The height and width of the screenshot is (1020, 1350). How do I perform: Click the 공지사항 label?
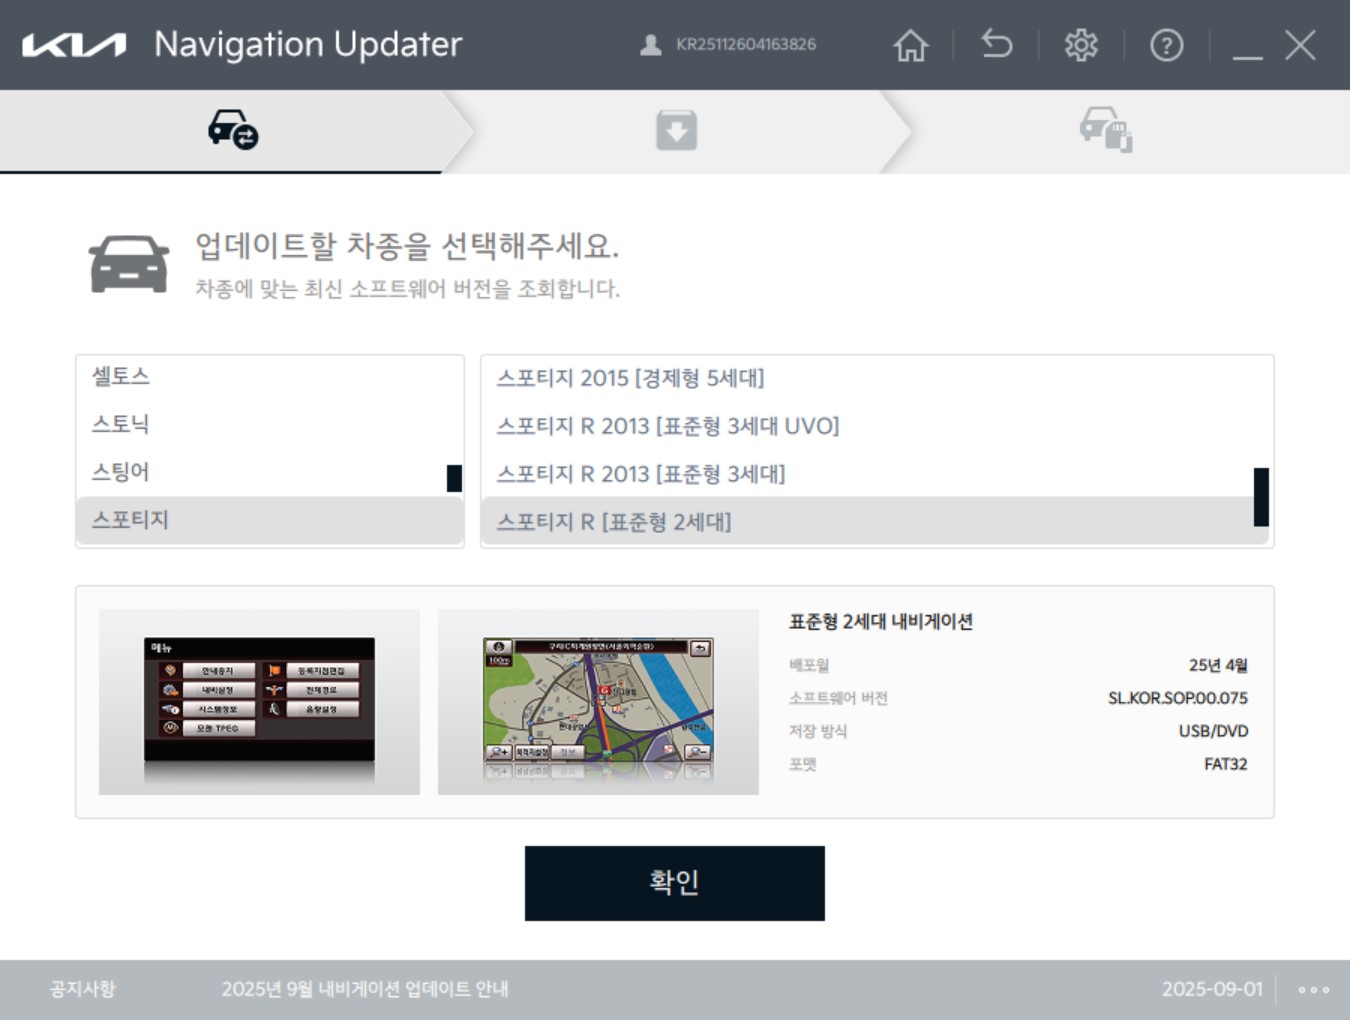83,989
